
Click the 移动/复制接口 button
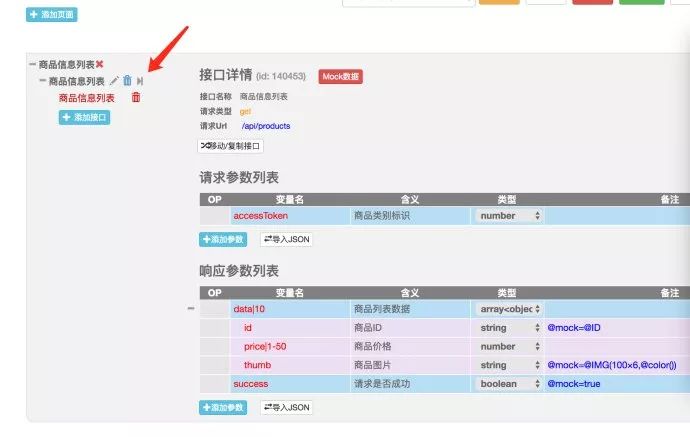pyautogui.click(x=230, y=146)
